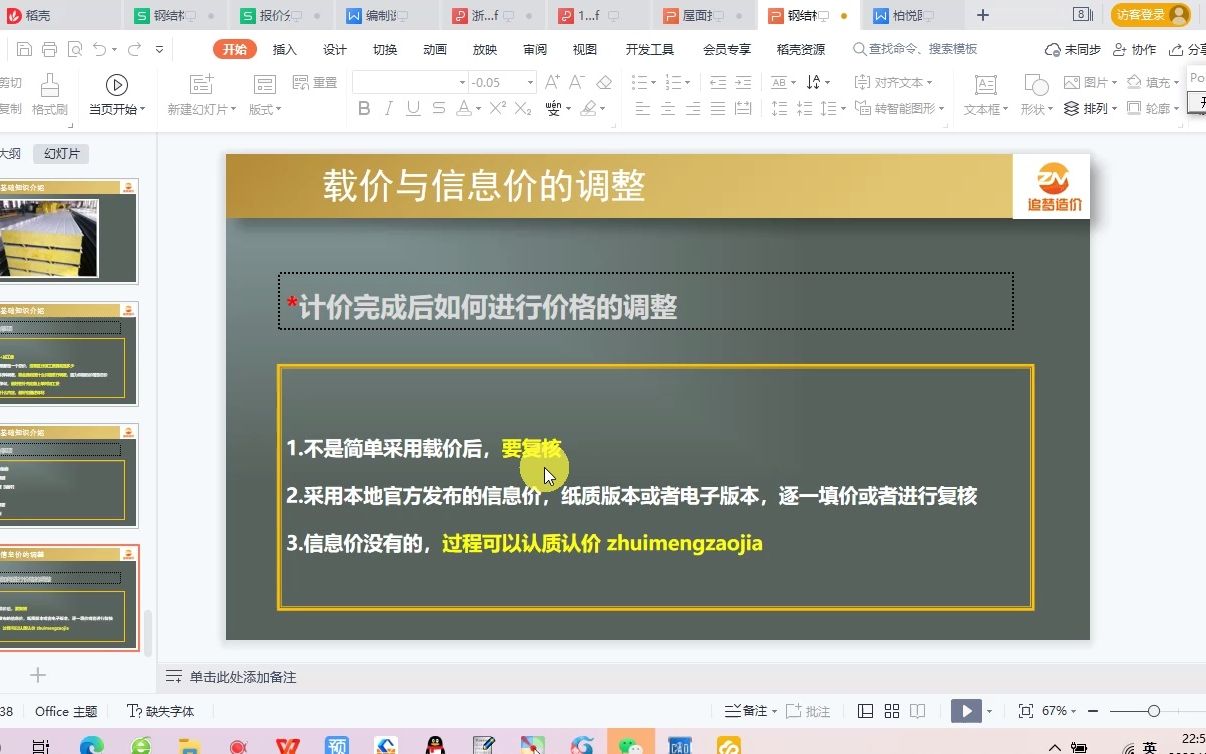This screenshot has height=754, width=1206.
Task: Expand the font size dropdown
Action: click(x=531, y=82)
